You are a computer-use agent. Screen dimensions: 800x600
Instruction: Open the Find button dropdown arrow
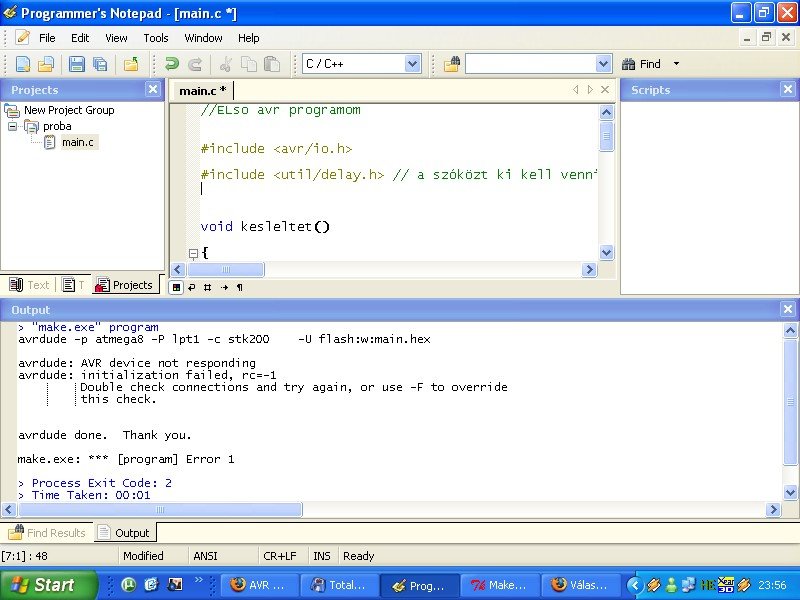pyautogui.click(x=676, y=64)
